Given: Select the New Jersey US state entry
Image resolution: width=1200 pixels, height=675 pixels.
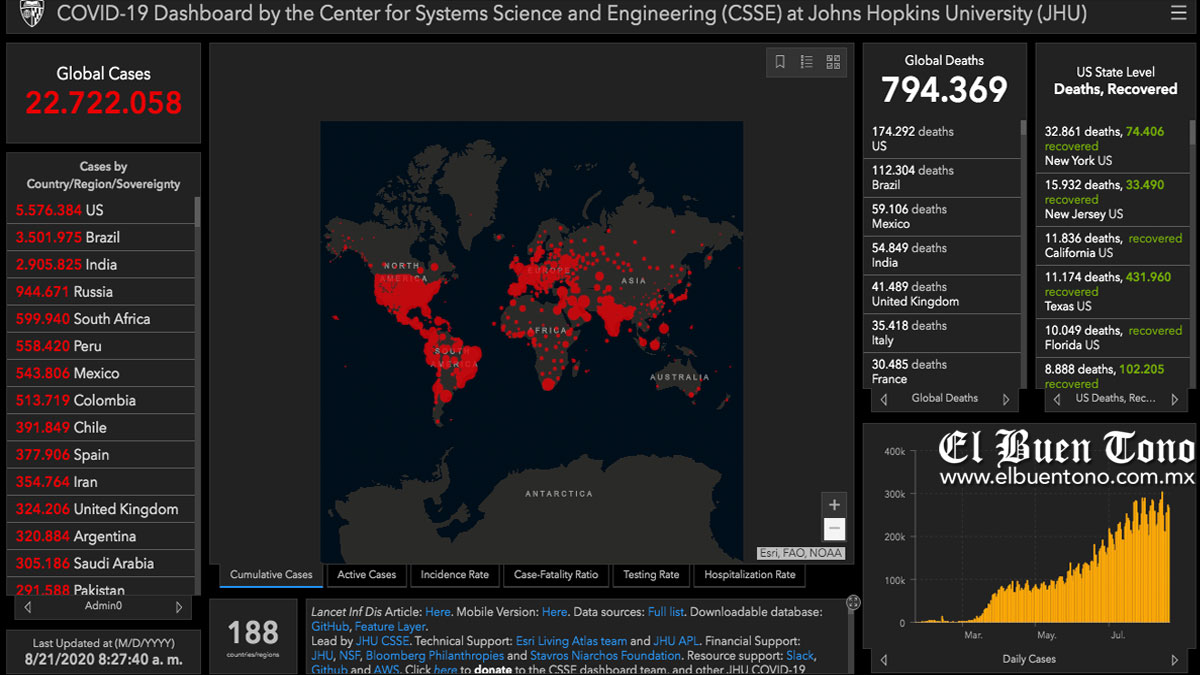Looking at the screenshot, I should [x=1113, y=199].
